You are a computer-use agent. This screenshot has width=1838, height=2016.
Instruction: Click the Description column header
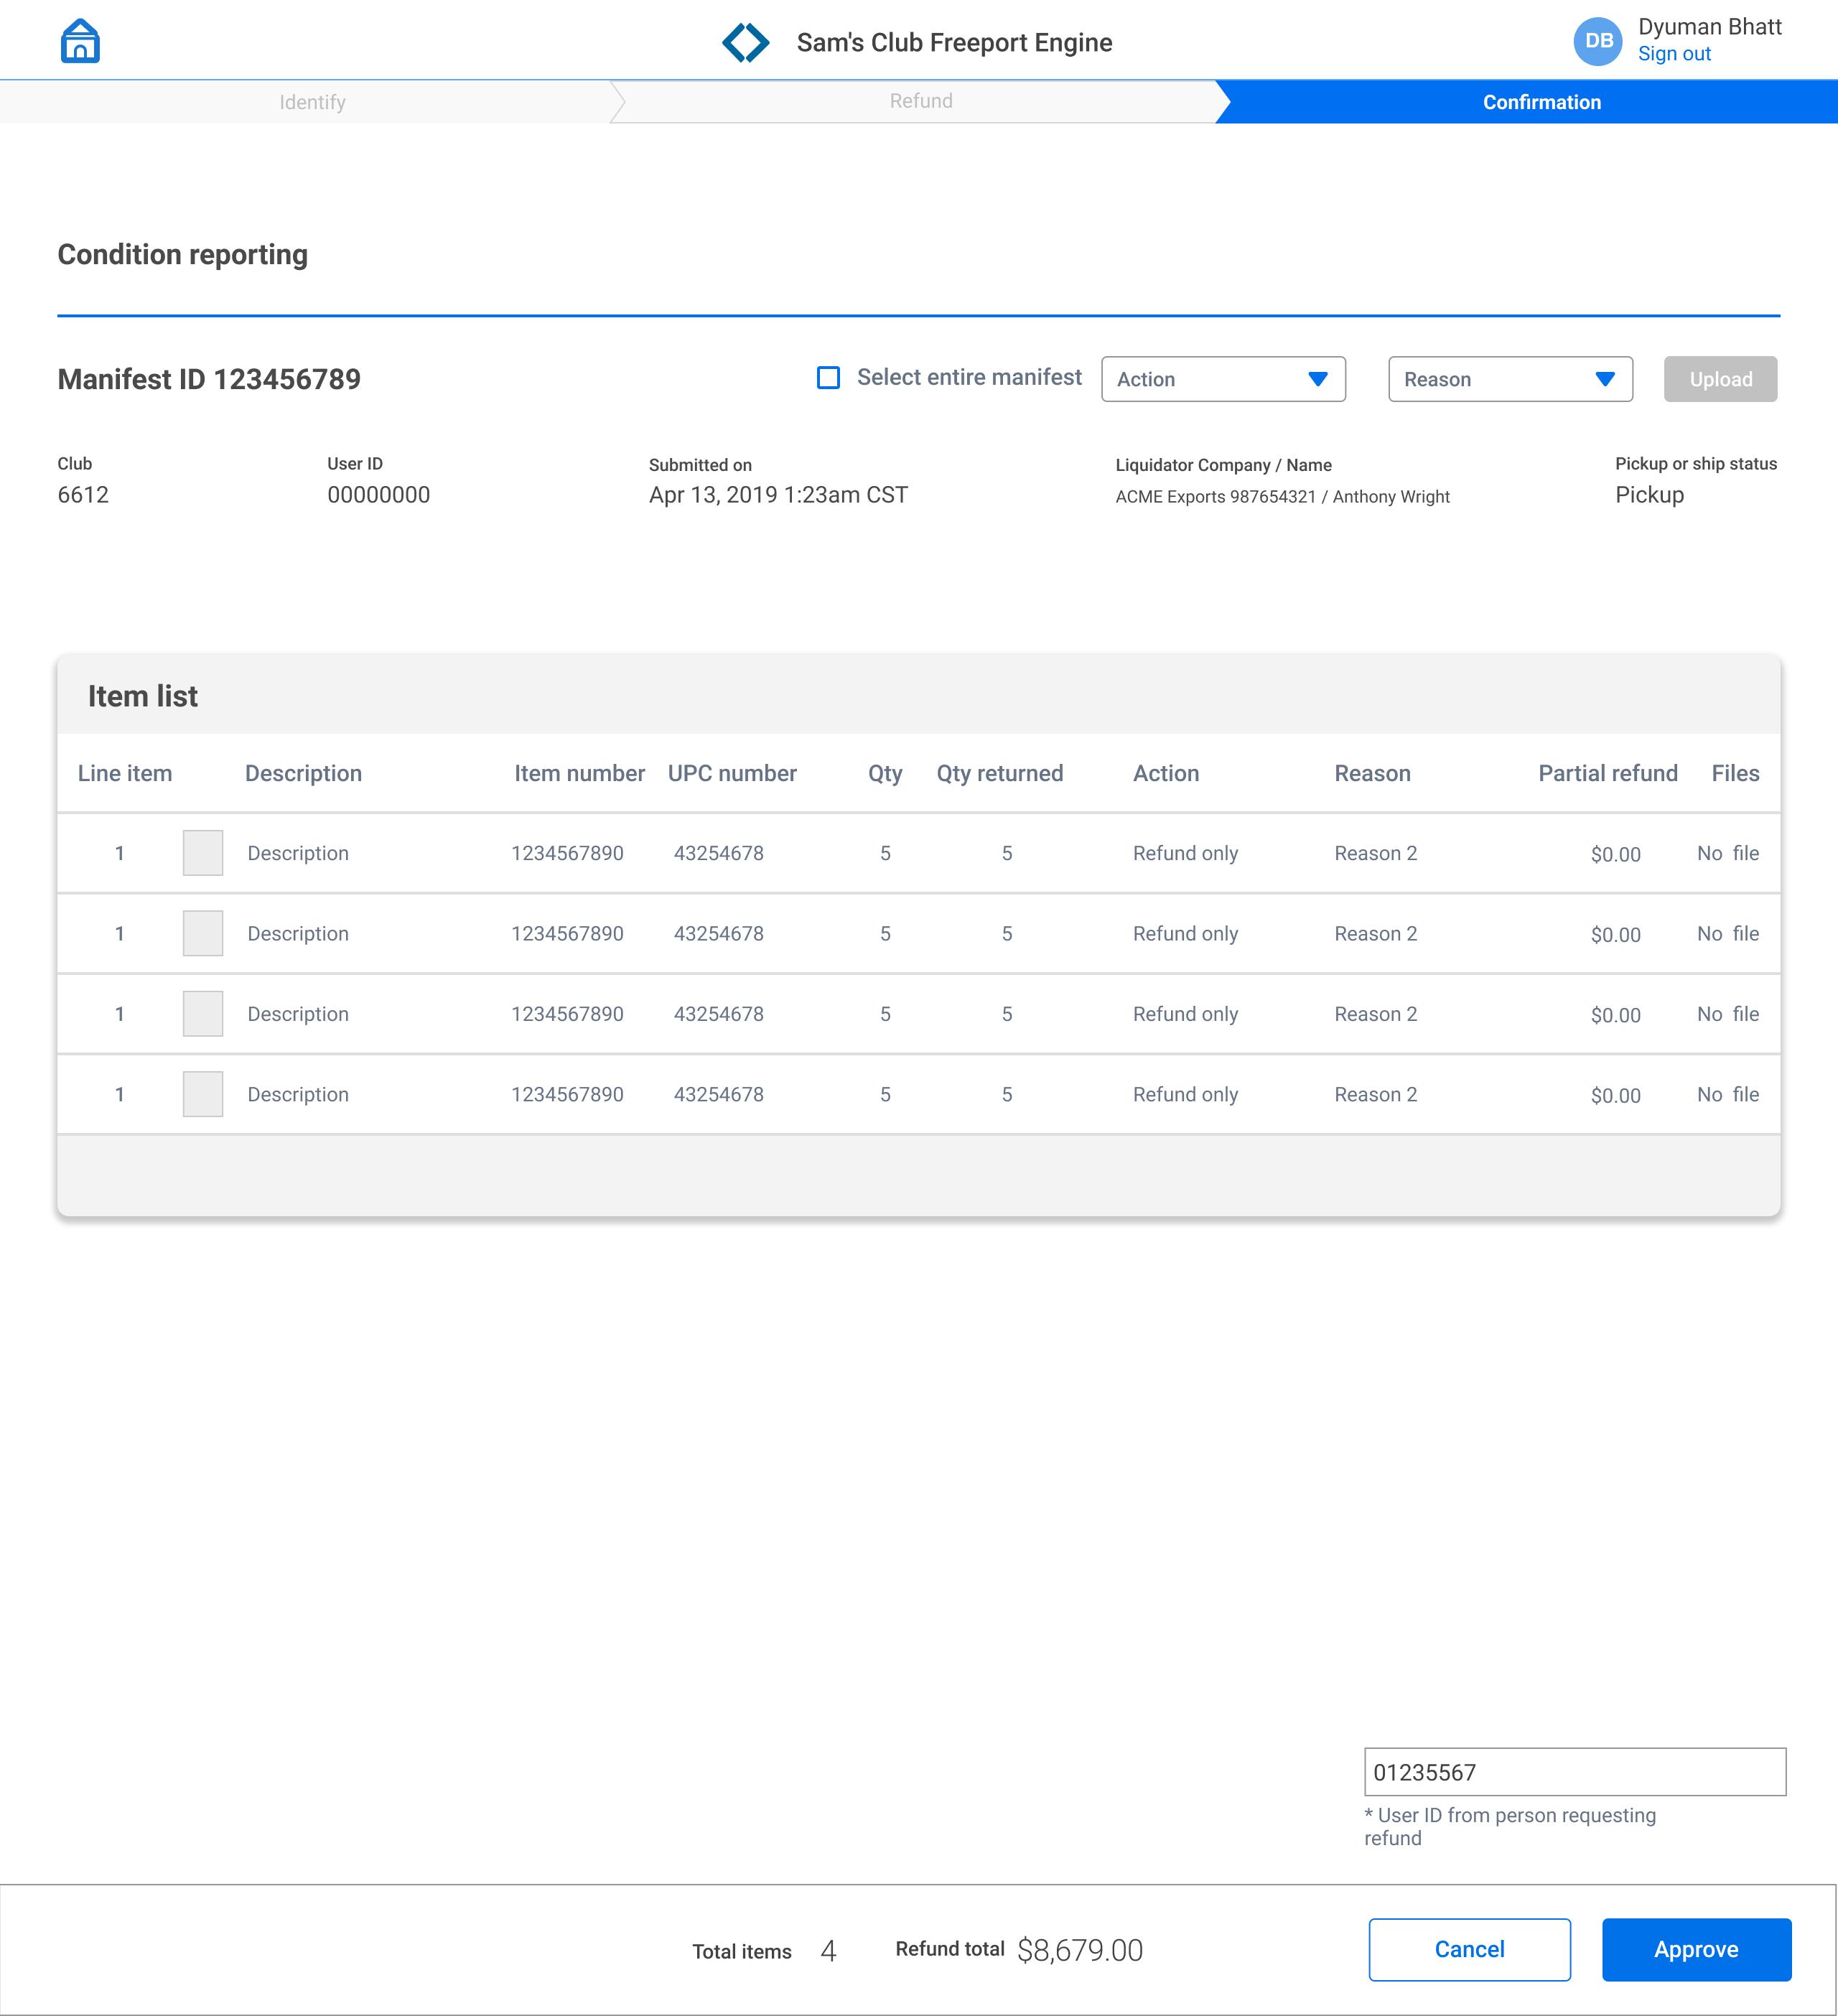pyautogui.click(x=303, y=773)
